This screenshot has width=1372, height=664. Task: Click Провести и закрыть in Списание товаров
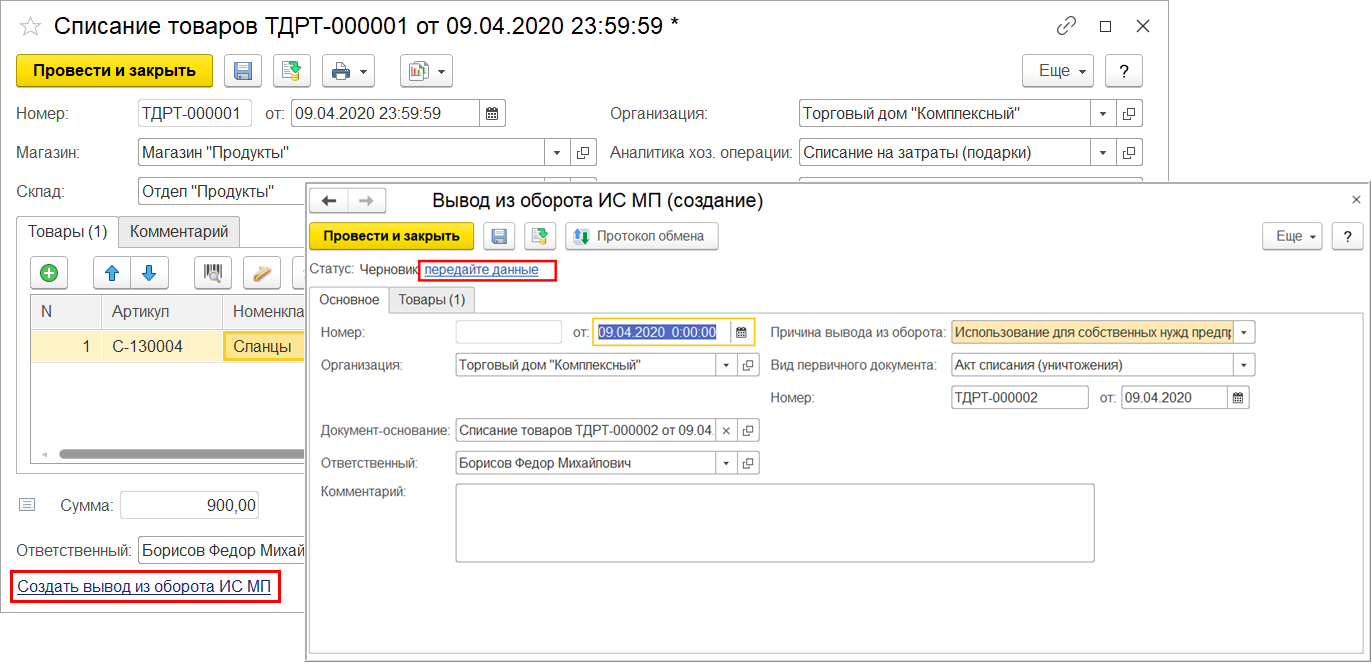(114, 71)
